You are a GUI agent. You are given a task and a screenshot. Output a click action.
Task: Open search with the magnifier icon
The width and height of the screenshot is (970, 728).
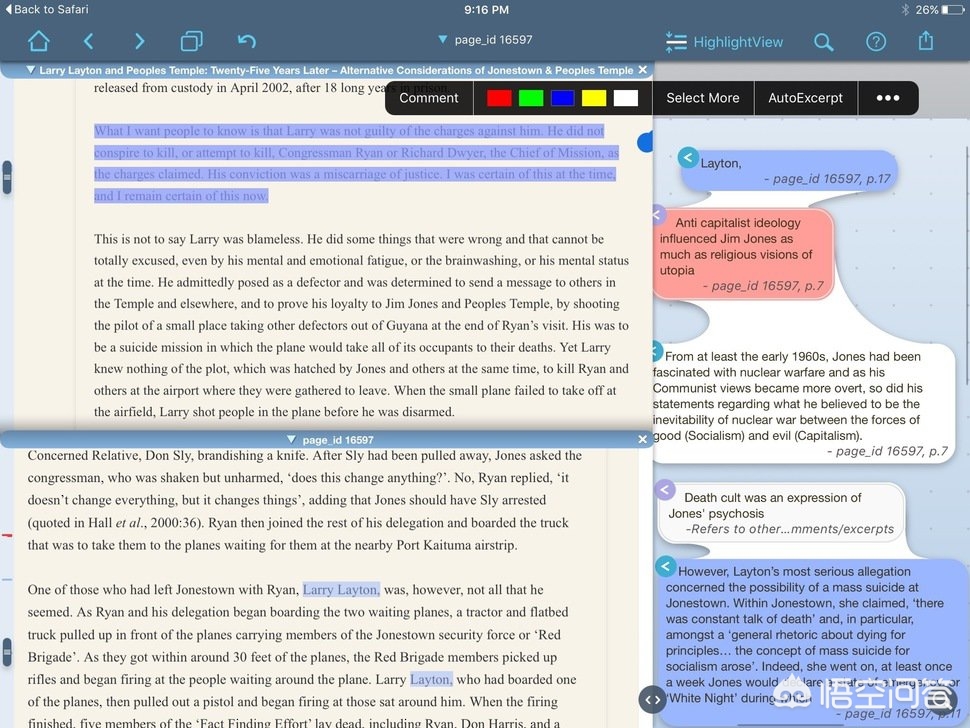click(x=823, y=41)
